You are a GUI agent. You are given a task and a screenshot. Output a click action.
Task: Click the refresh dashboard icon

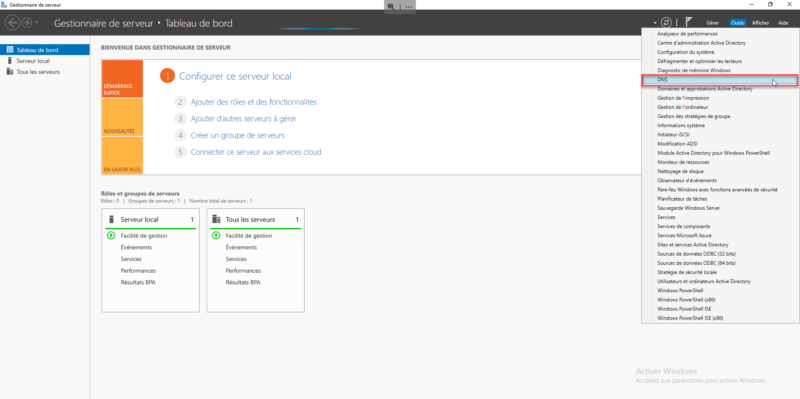click(x=666, y=22)
